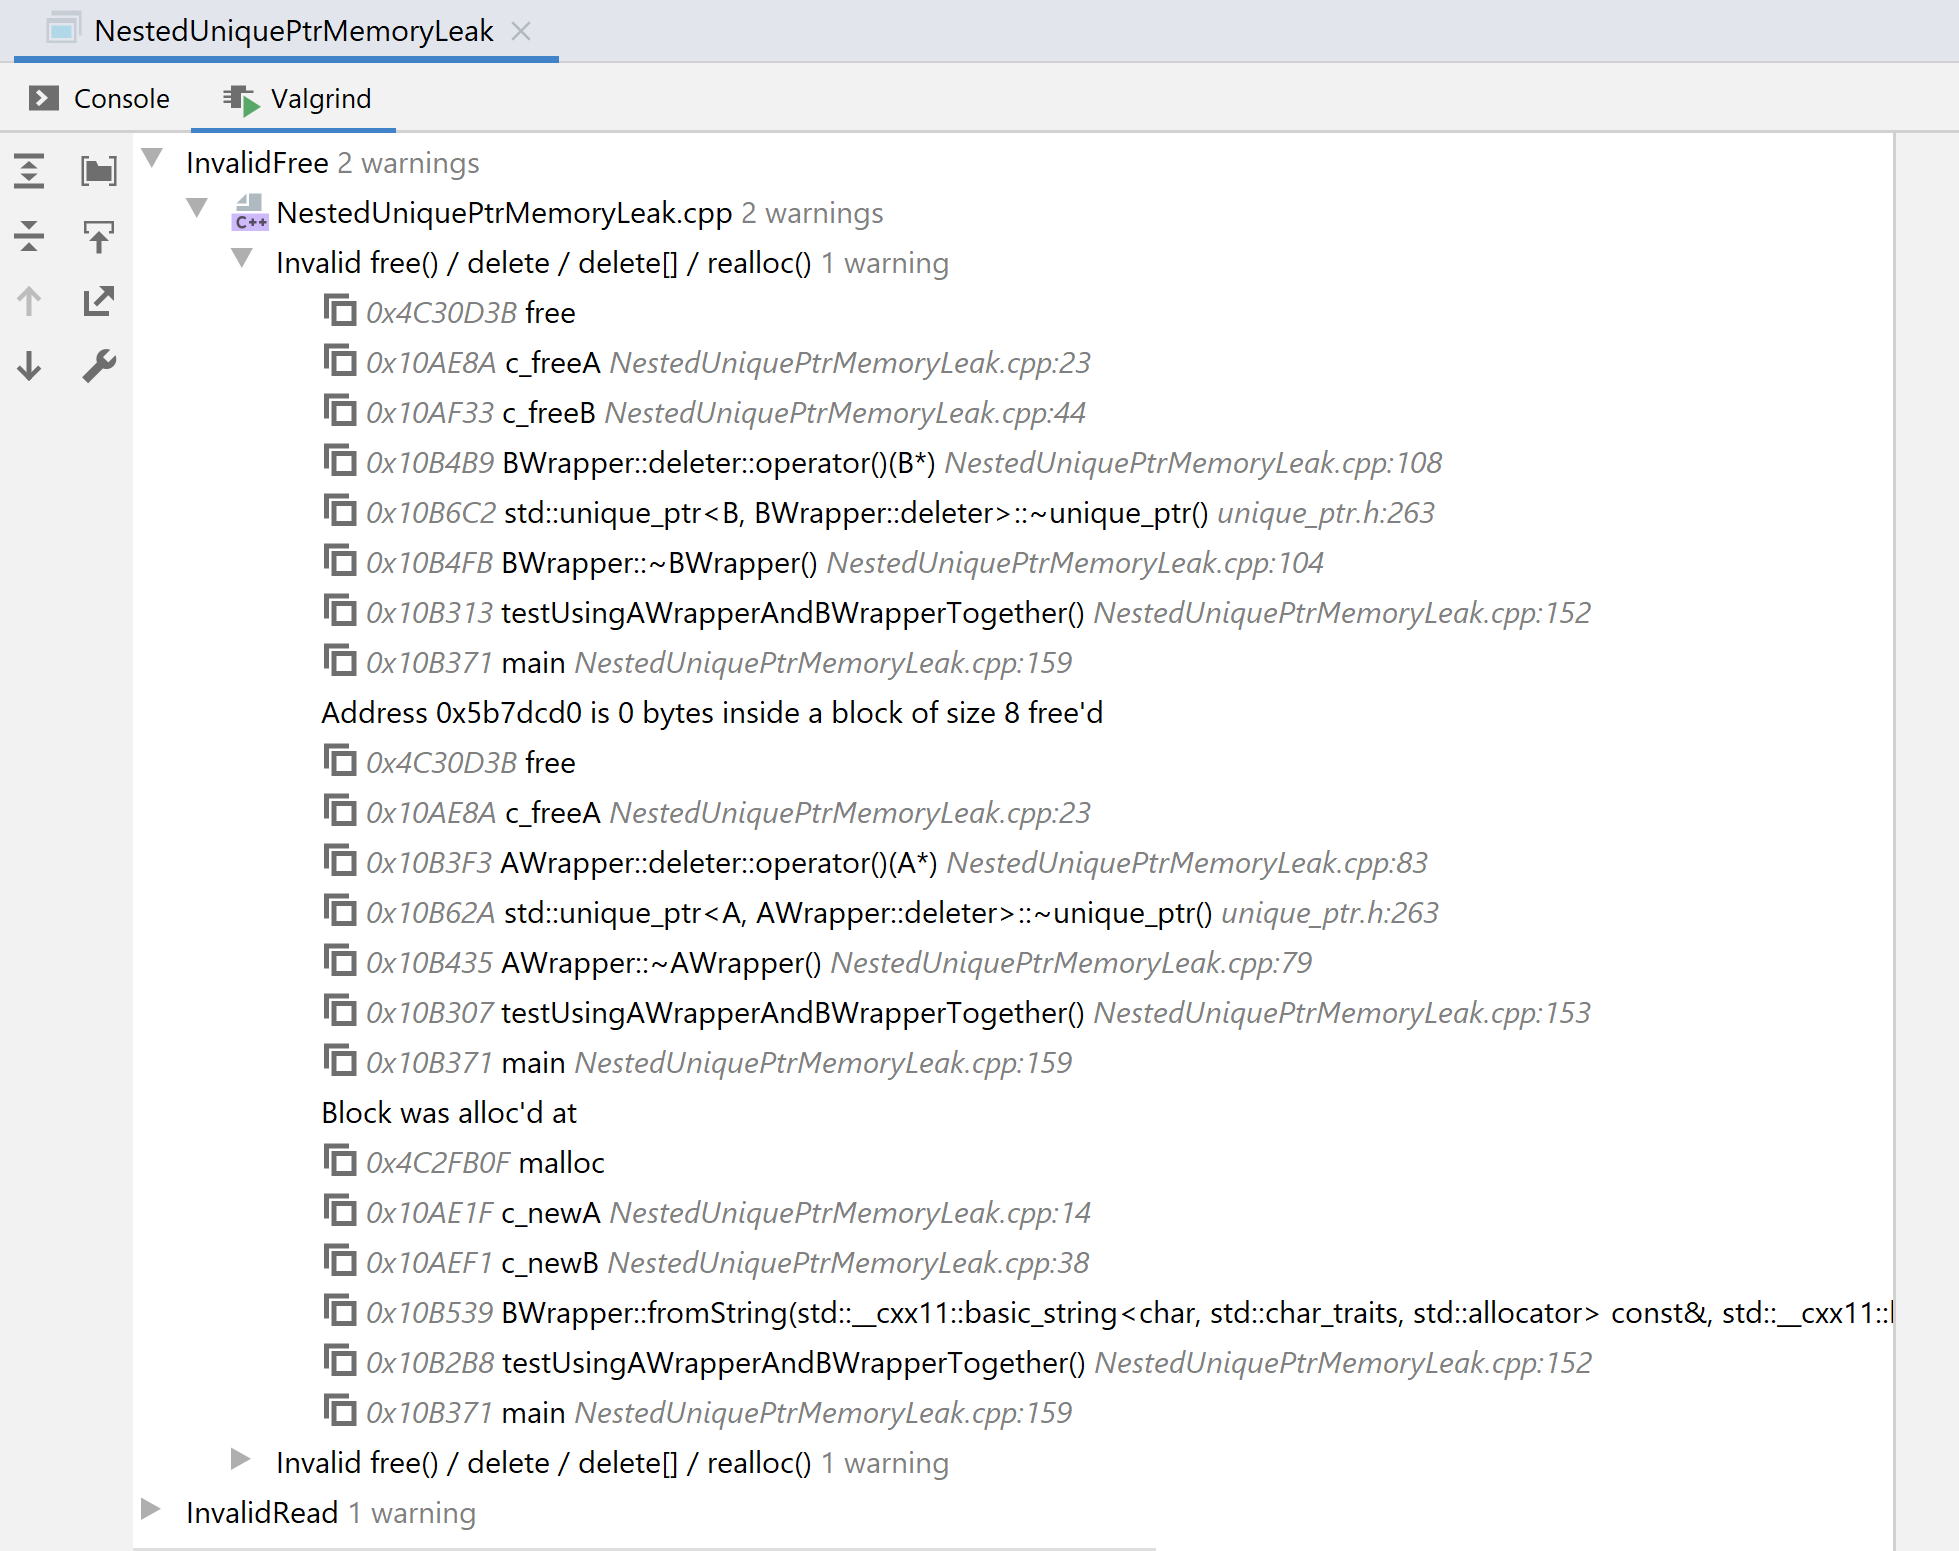Viewport: 1959px width, 1551px height.
Task: Click the Previous Problem up arrow
Action: [x=29, y=301]
